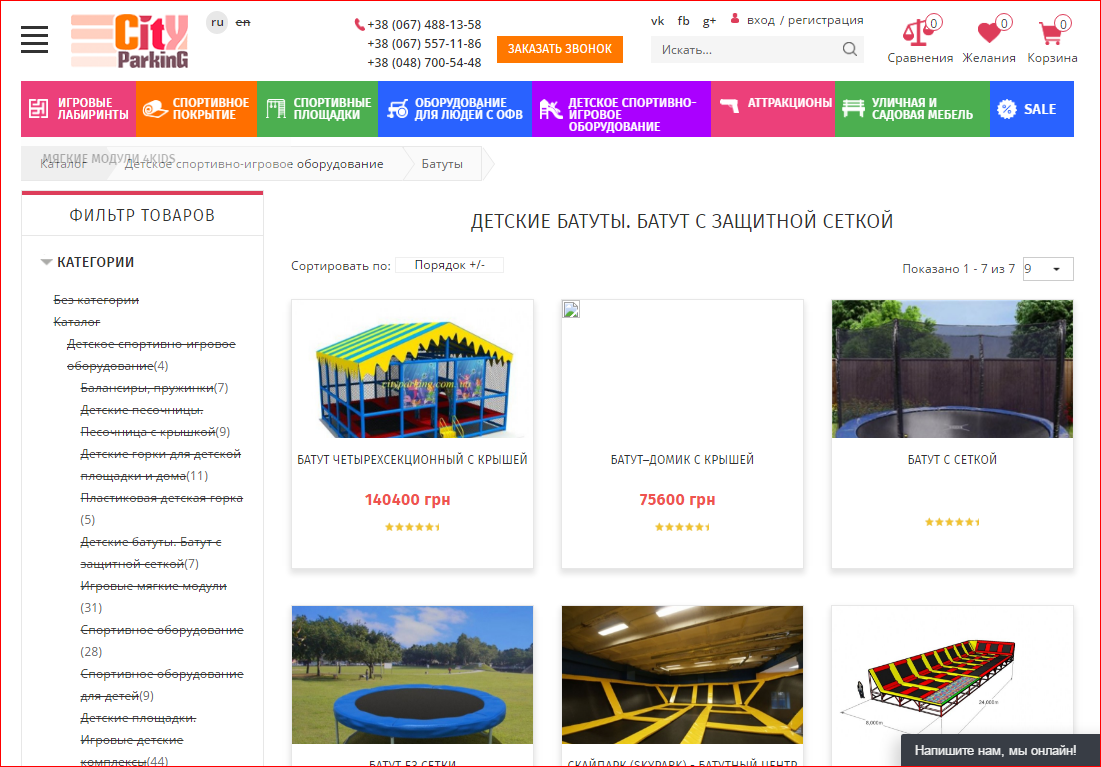Click the Батуты breadcrumb
The height and width of the screenshot is (767, 1101).
coord(442,164)
